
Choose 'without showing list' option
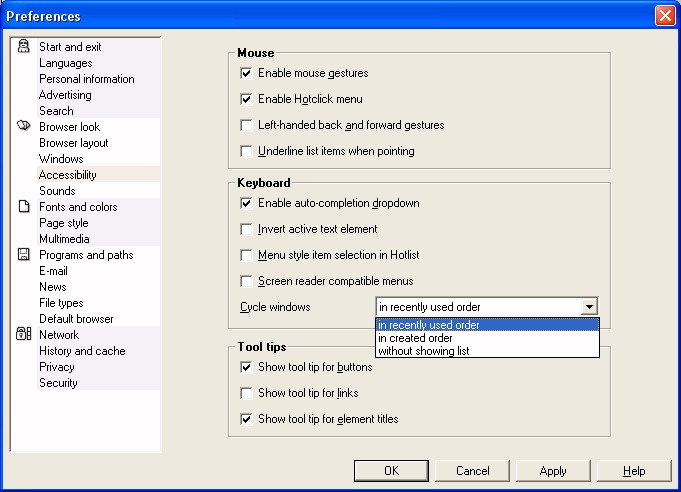pos(487,351)
